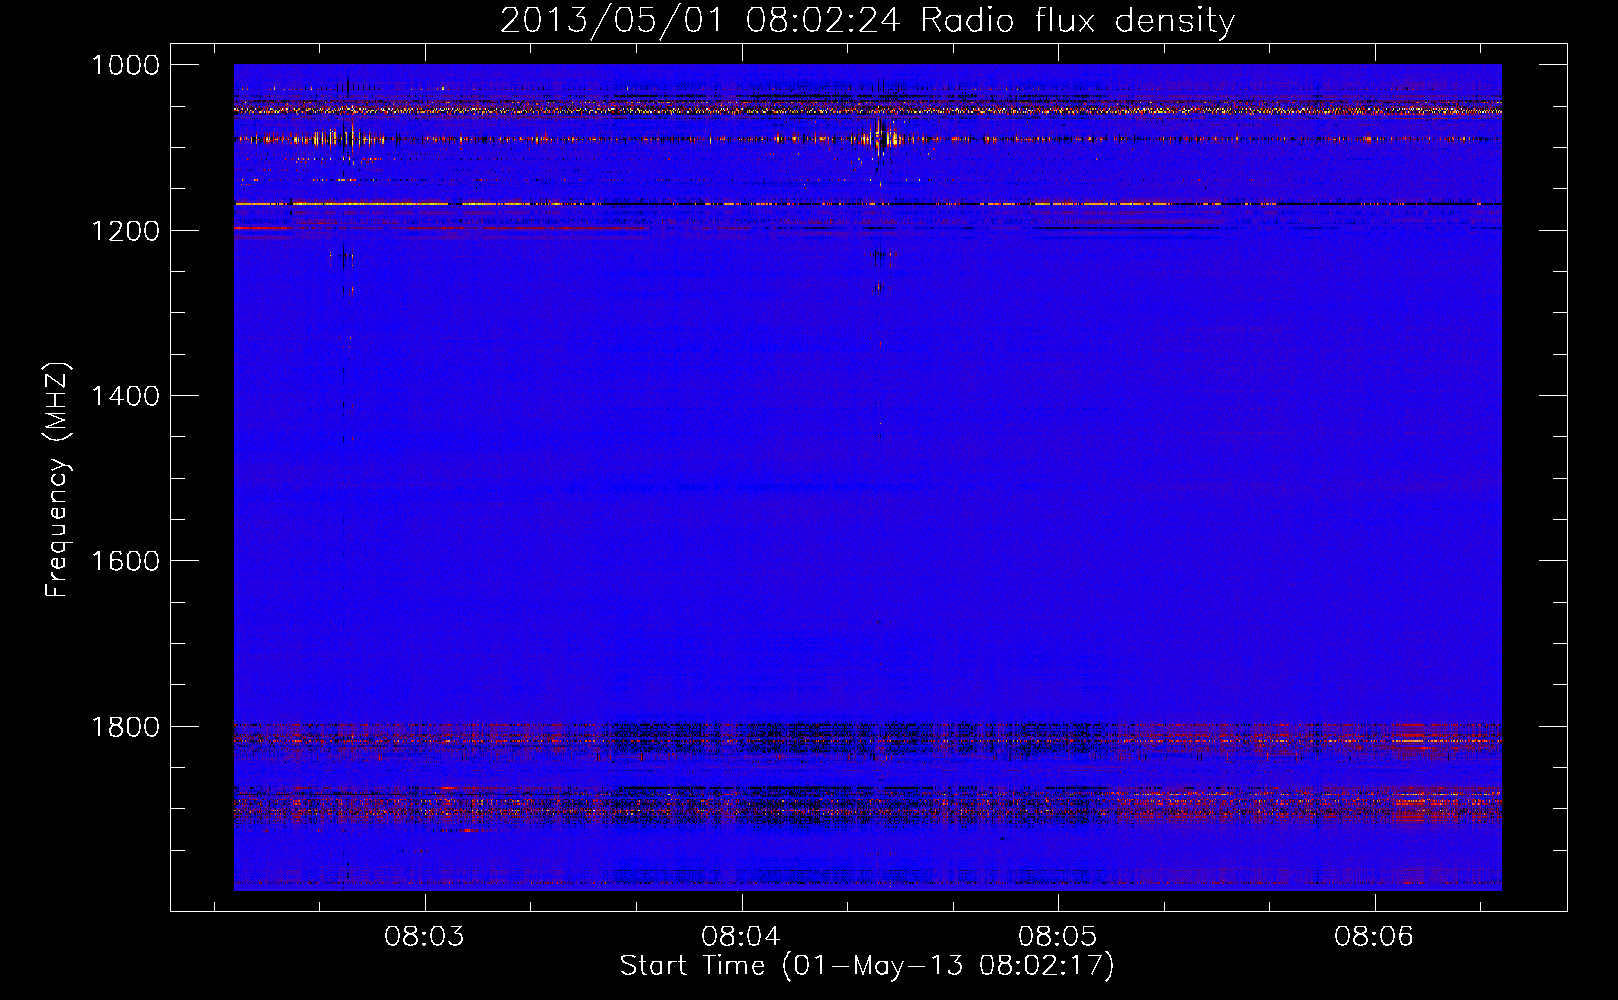This screenshot has width=1618, height=1000.
Task: Click the 08:06 time tick label
Action: tap(1374, 936)
